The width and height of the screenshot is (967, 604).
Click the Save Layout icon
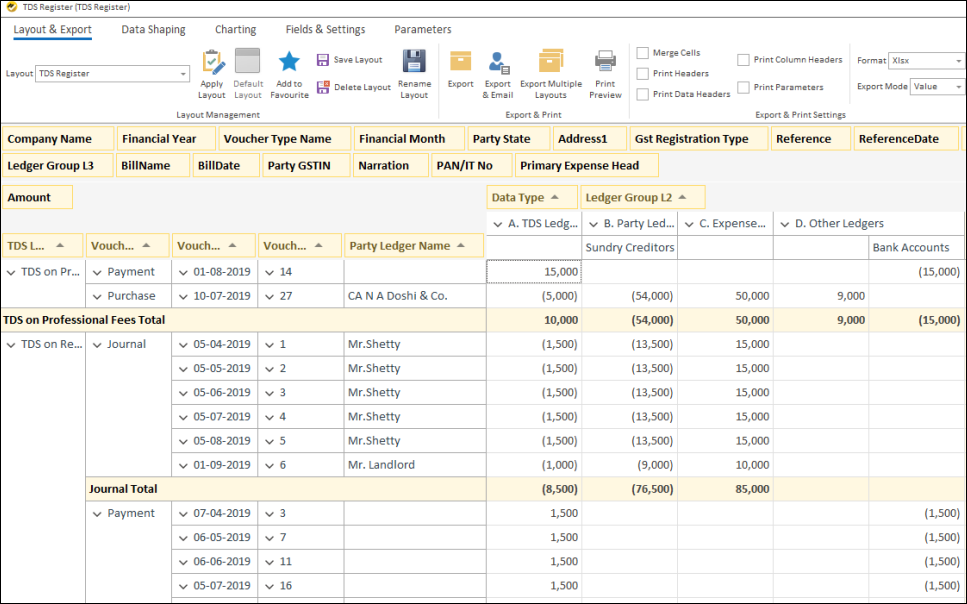pyautogui.click(x=323, y=60)
